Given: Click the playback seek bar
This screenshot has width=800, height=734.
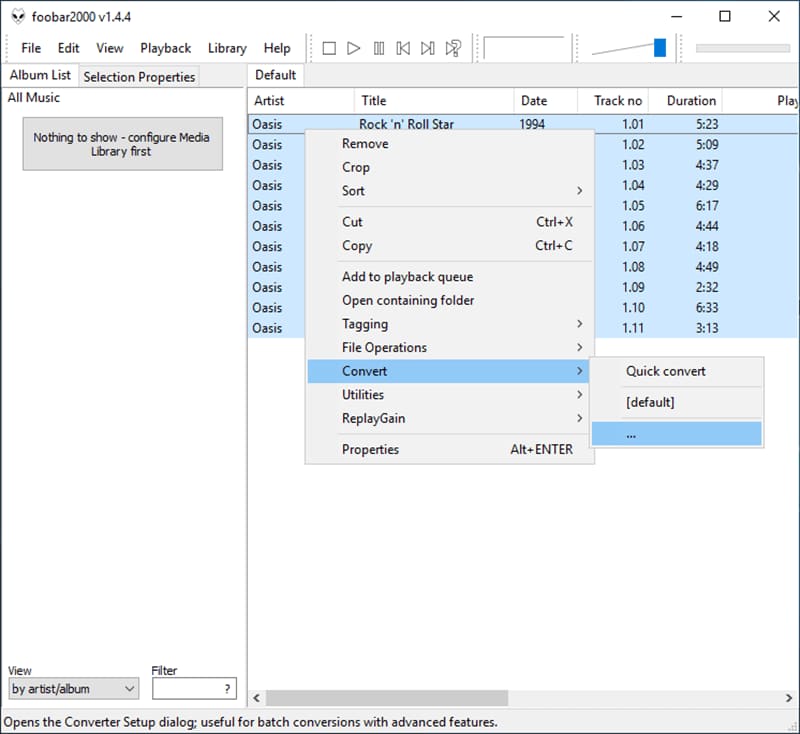Looking at the screenshot, I should coord(742,48).
